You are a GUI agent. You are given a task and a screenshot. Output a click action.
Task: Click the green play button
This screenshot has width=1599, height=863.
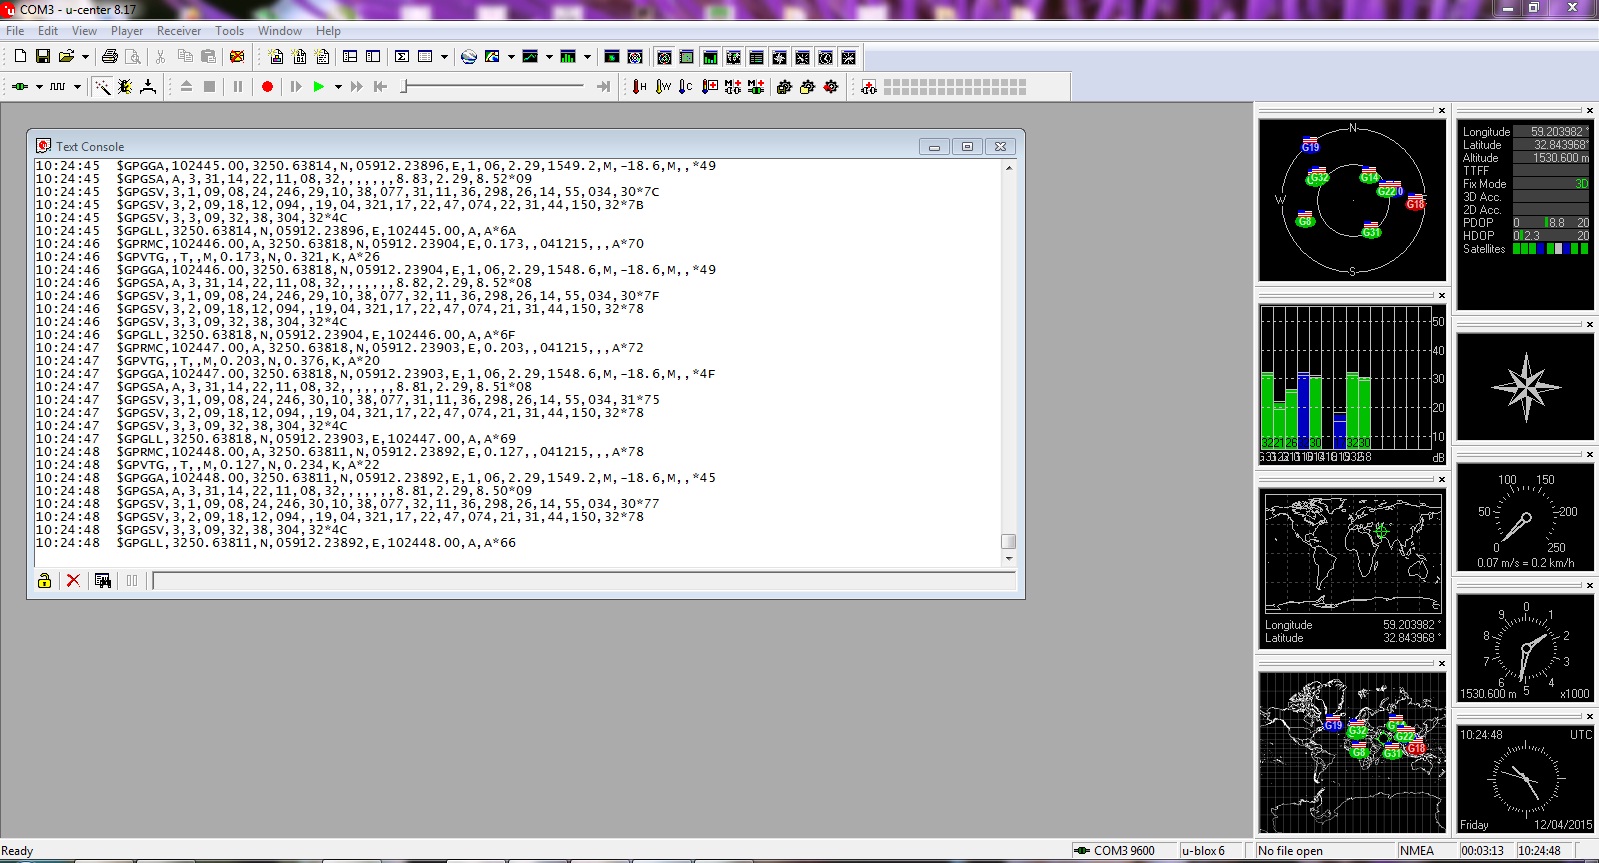click(x=319, y=87)
